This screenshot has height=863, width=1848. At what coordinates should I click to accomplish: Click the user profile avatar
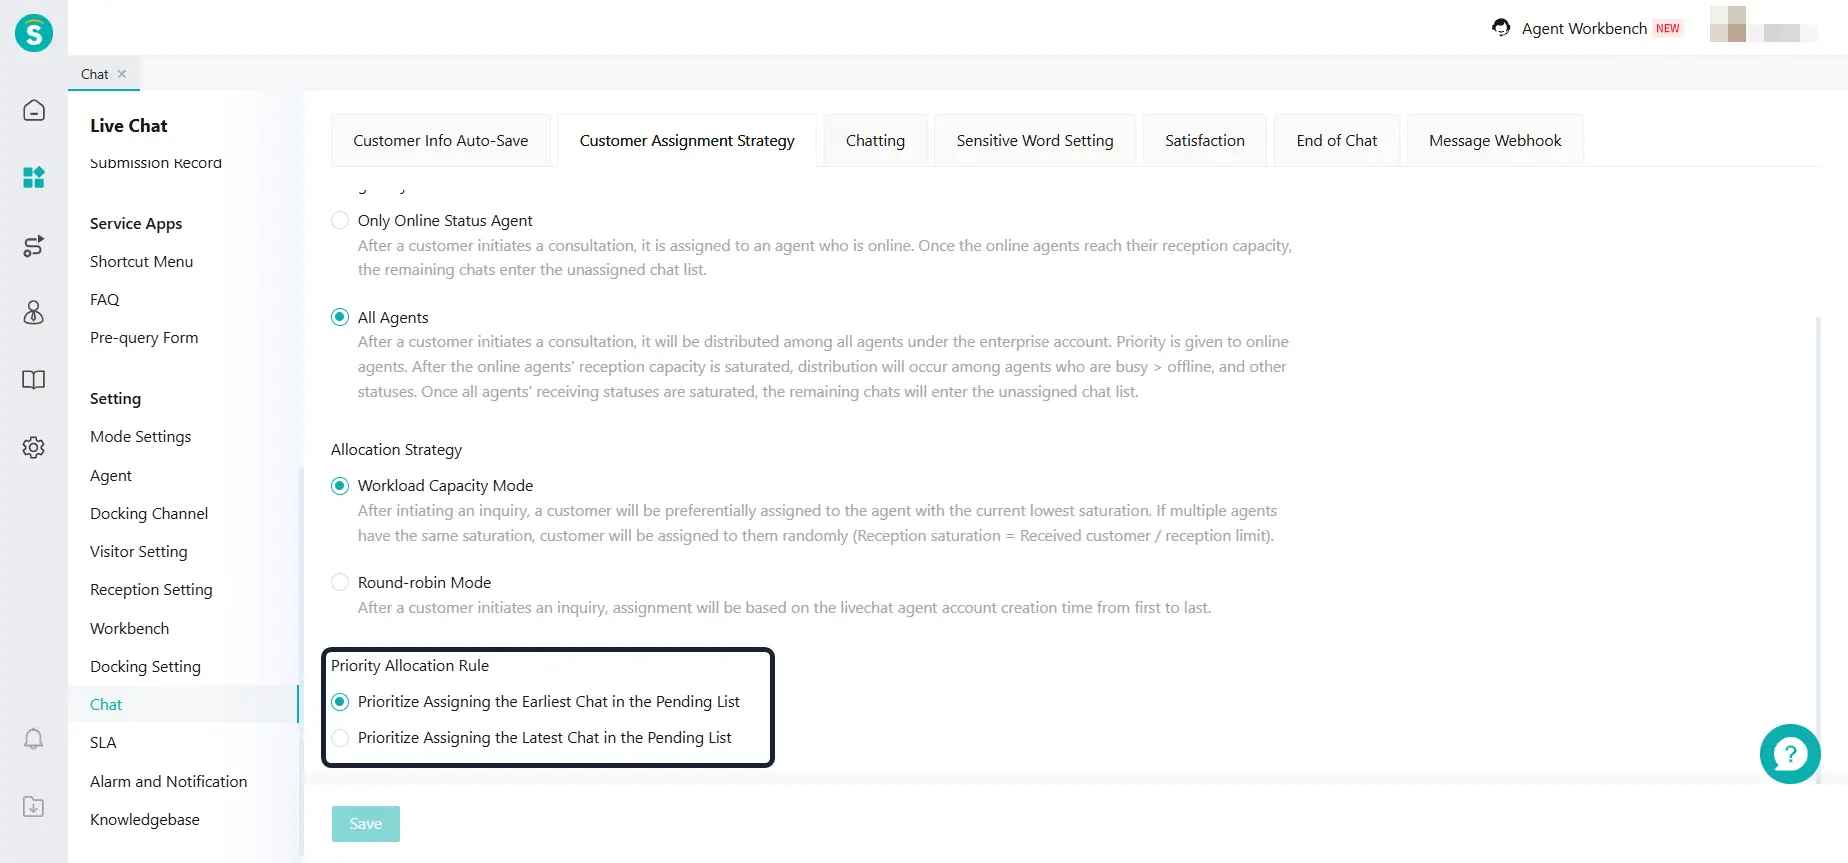click(1728, 25)
